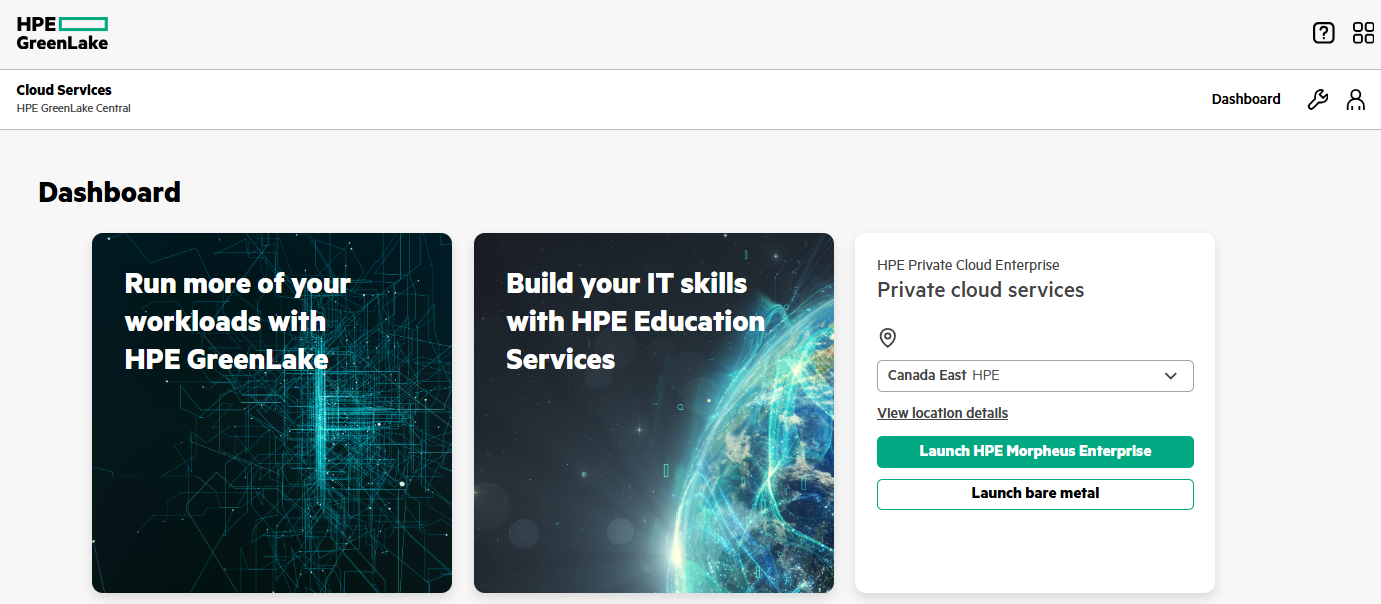Expand the location selector chevron
The image size is (1381, 604).
pos(1170,375)
